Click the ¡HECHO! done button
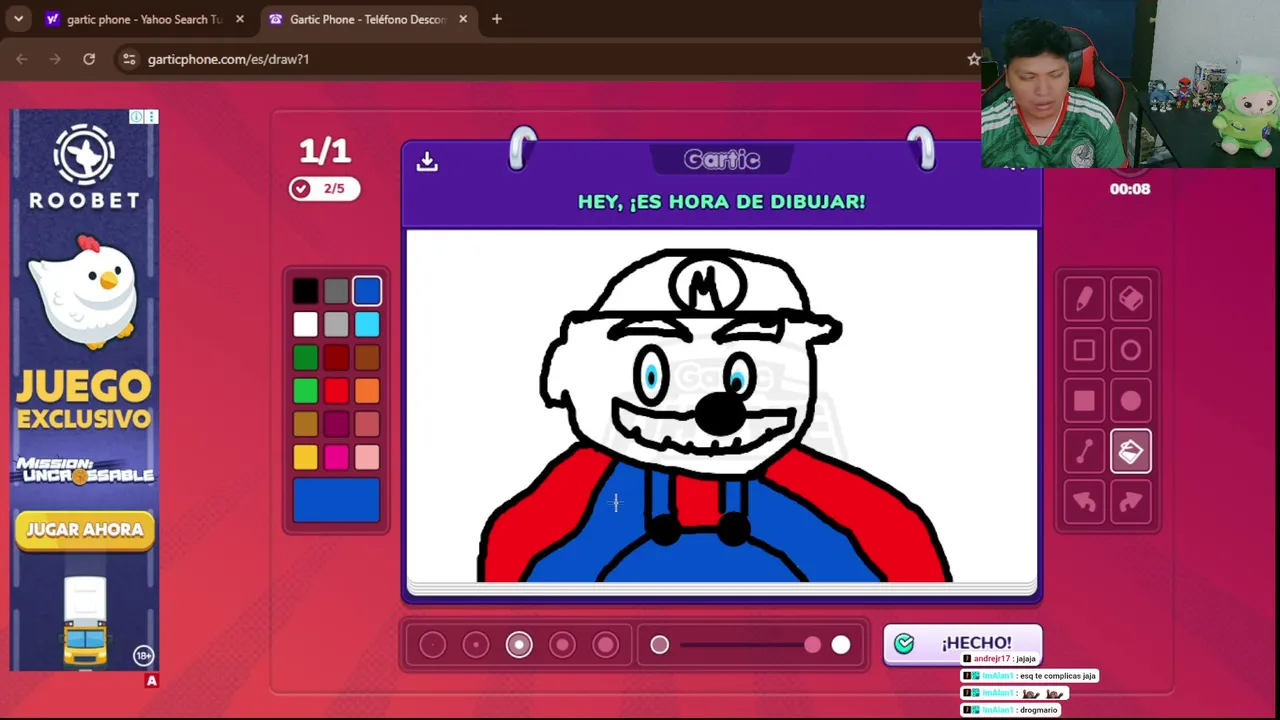 (x=962, y=643)
